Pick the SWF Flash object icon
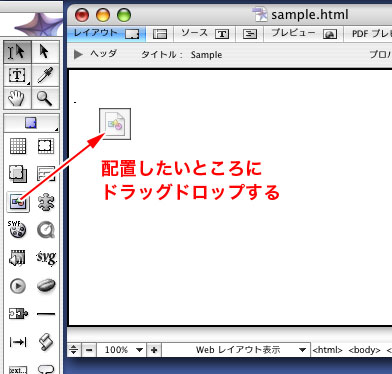392x374 pixels. [17, 230]
